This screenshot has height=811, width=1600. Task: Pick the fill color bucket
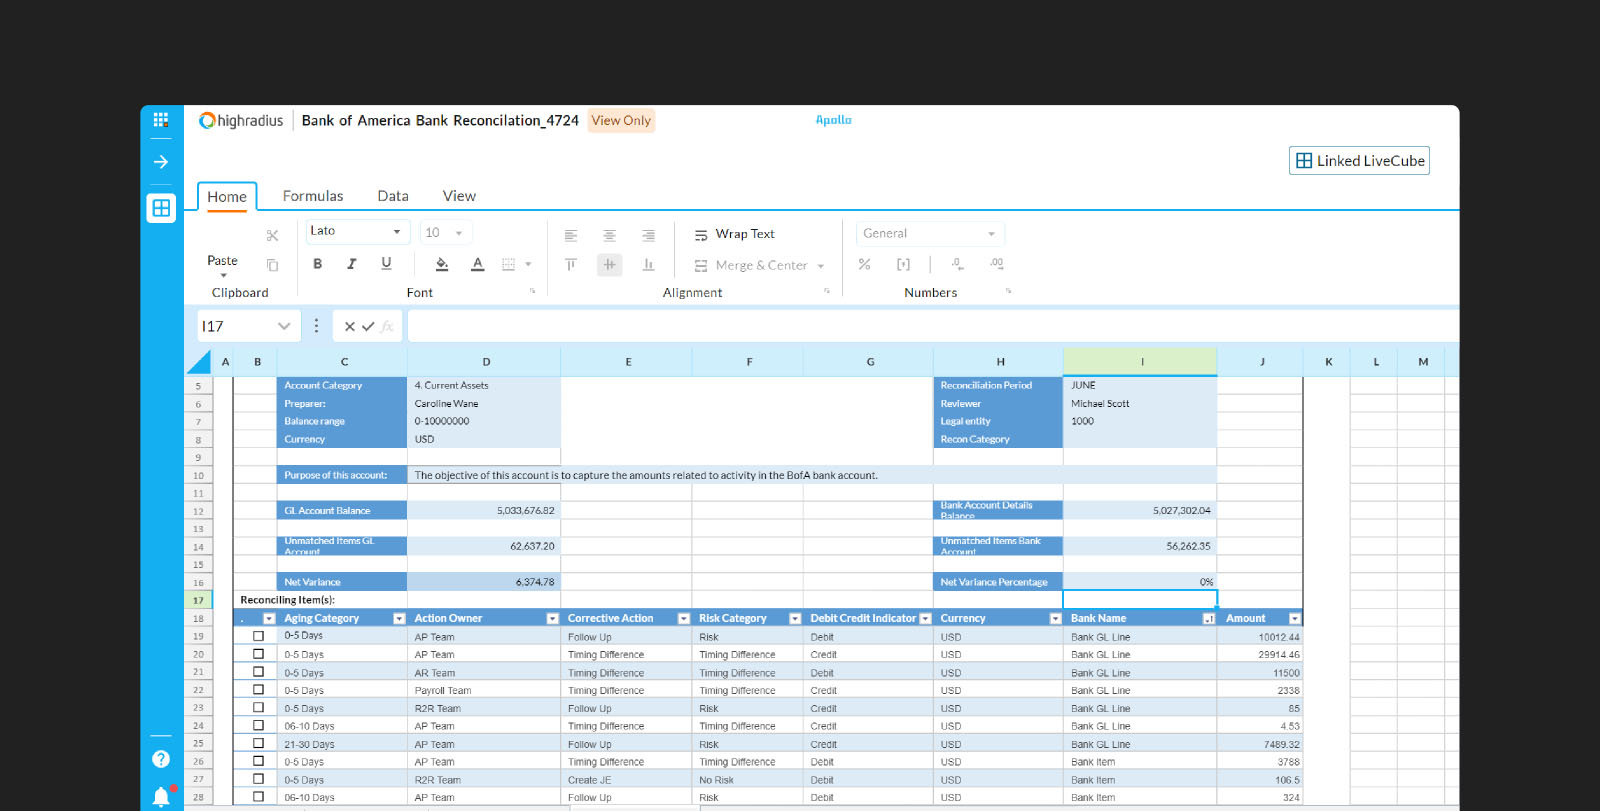tap(442, 264)
